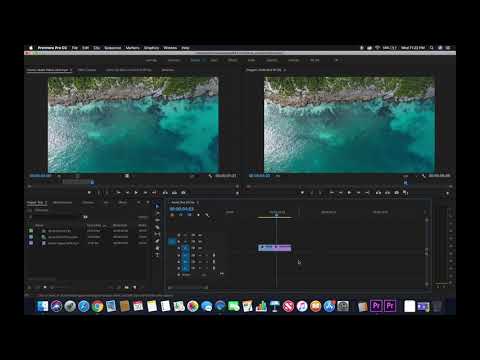Open Spotlight search in the menu bar

point(432,48)
